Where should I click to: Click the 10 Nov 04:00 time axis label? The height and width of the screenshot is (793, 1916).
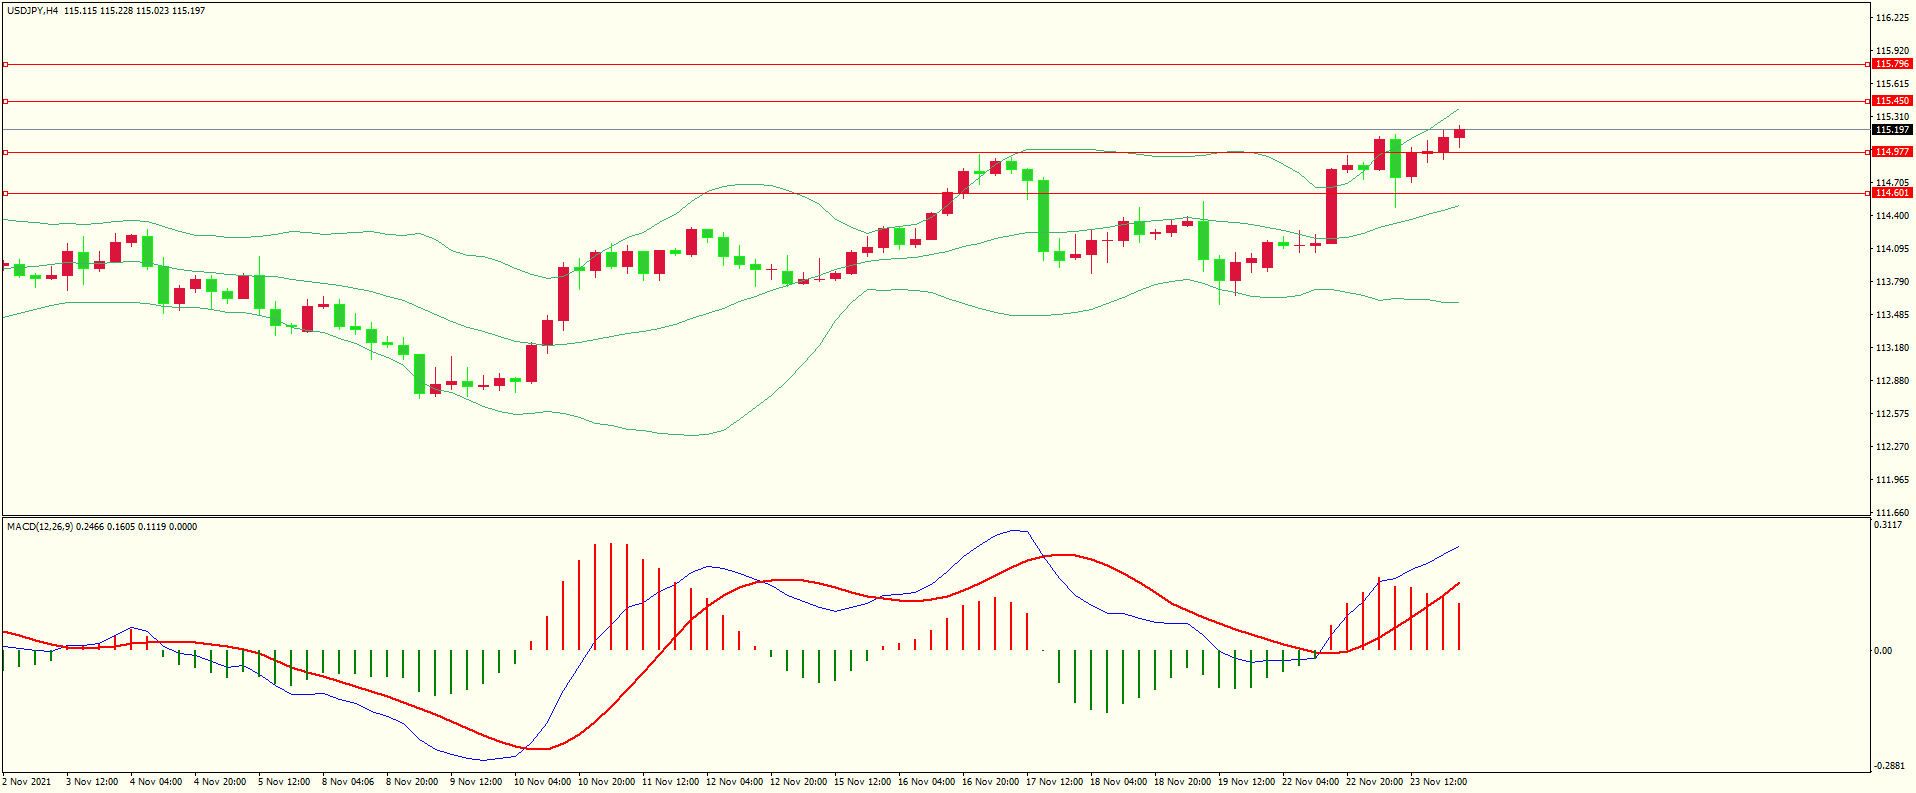[542, 781]
